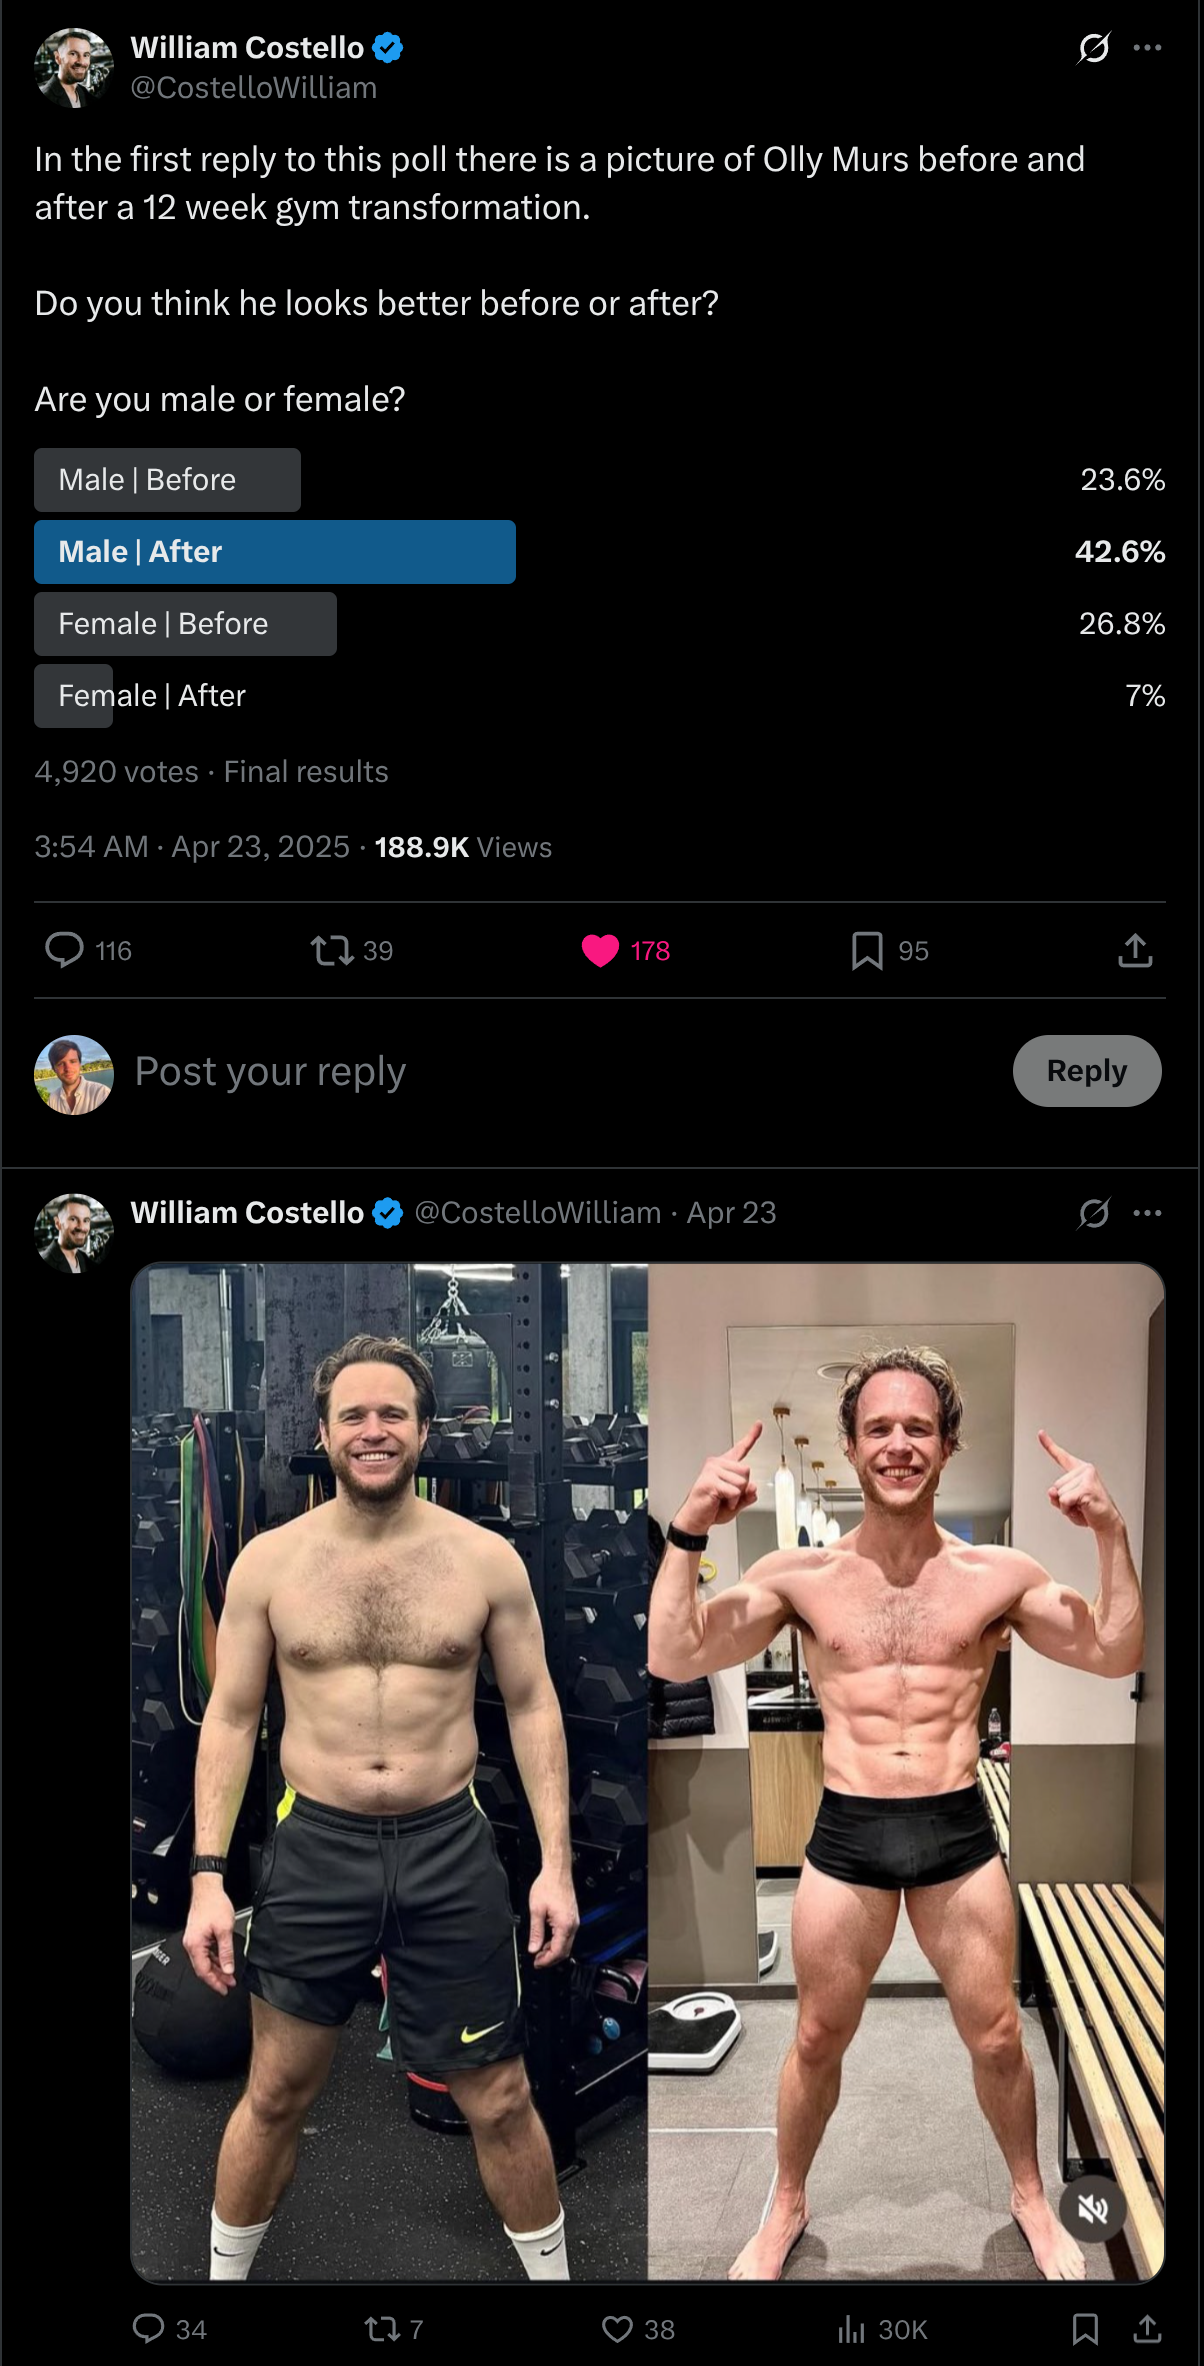The width and height of the screenshot is (1204, 2366).
Task: Like the reply with 38 likes
Action: pyautogui.click(x=617, y=2329)
